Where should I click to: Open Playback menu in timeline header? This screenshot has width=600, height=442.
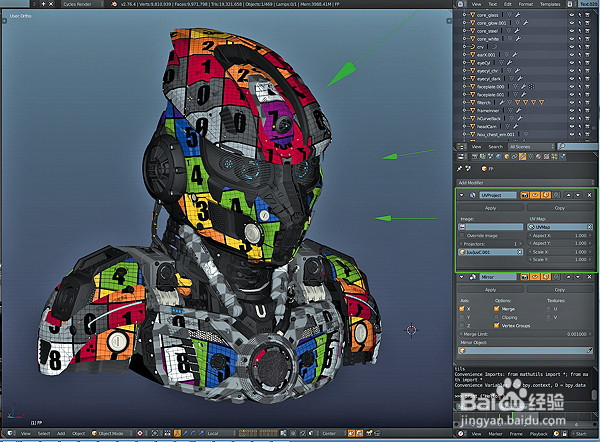(x=538, y=434)
